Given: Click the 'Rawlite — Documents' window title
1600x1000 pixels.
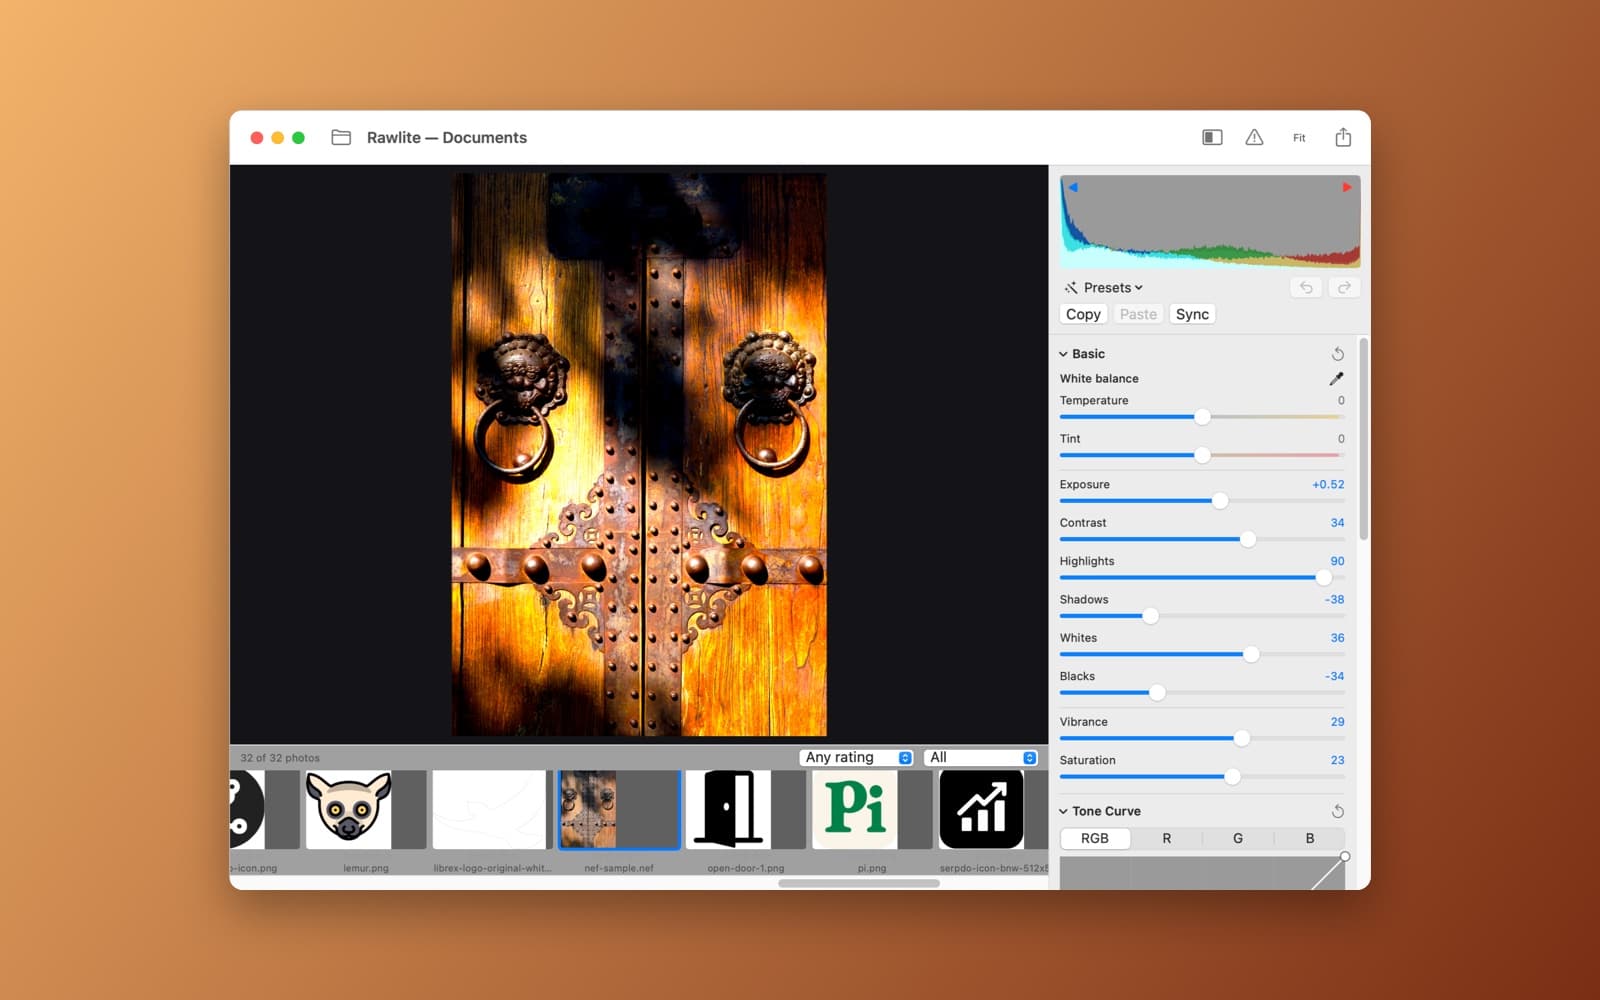Looking at the screenshot, I should tap(446, 138).
